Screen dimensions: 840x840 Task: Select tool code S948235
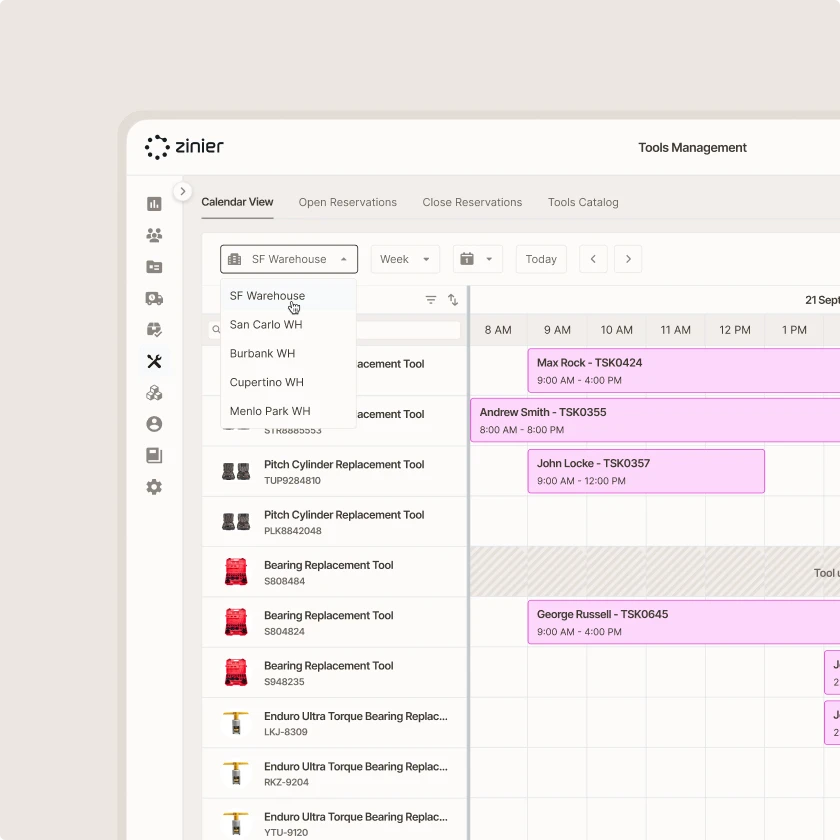[284, 682]
